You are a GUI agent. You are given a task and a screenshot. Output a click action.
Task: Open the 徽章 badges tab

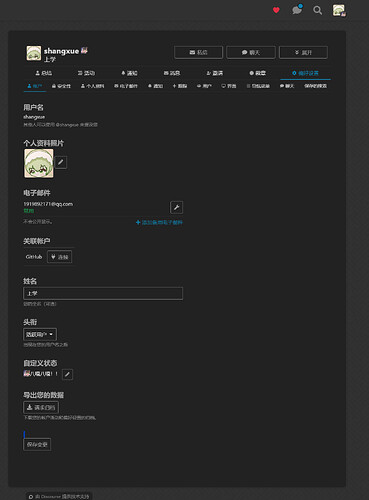(x=258, y=73)
